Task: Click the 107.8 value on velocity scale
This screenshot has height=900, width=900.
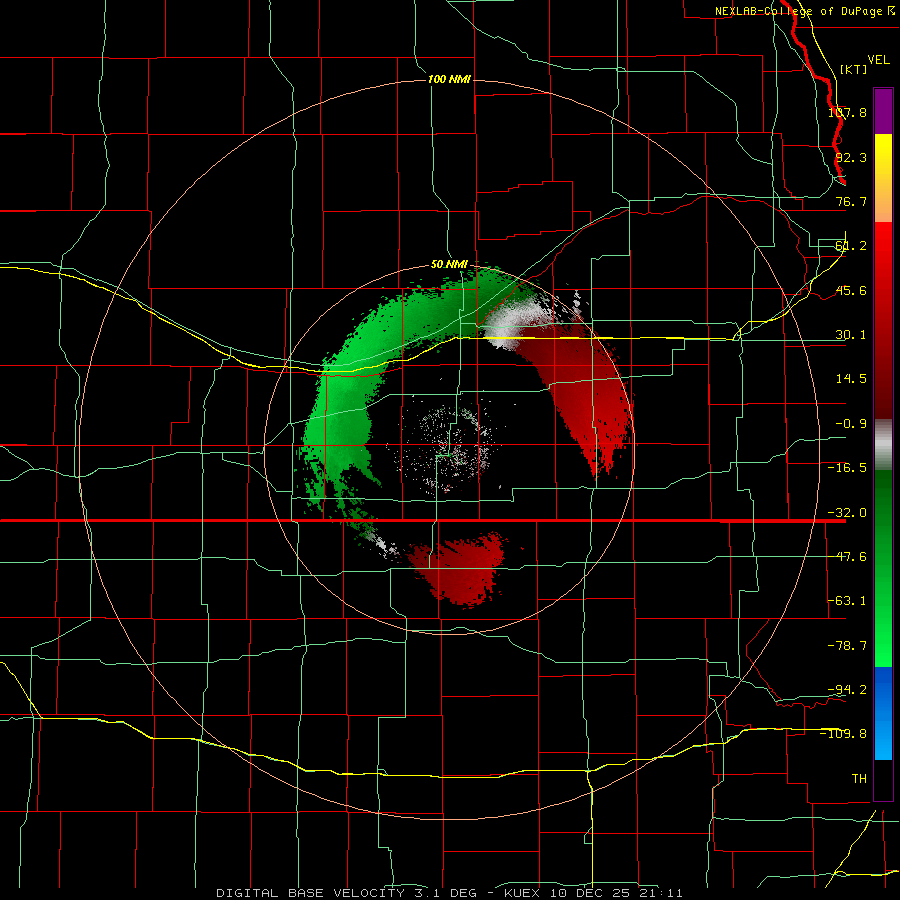Action: [847, 112]
